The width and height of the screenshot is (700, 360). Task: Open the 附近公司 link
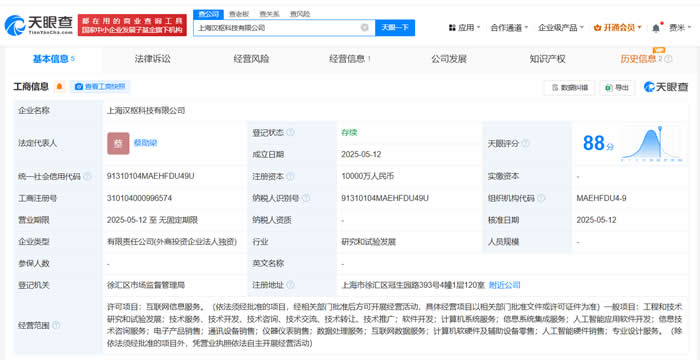504,285
